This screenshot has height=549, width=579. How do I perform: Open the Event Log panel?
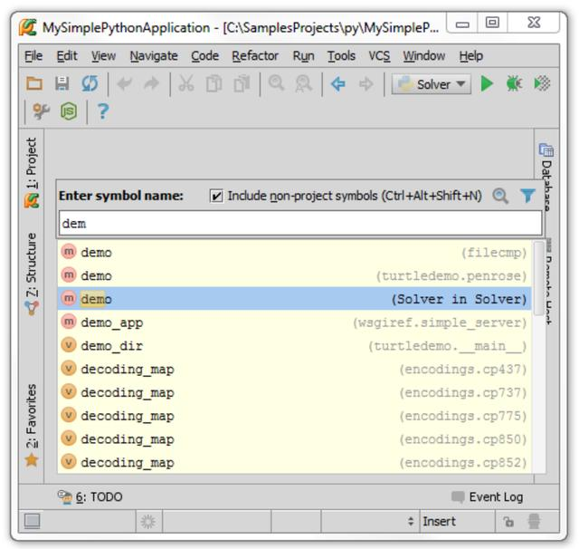(487, 497)
